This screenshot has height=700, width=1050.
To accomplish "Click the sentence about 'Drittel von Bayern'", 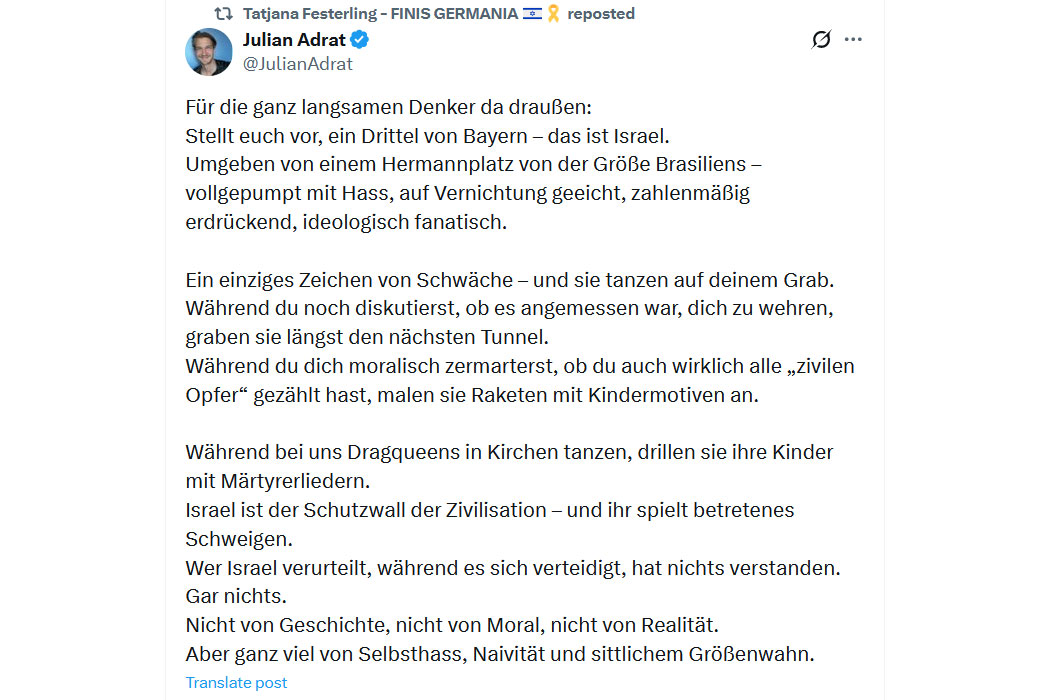I will (x=427, y=136).
